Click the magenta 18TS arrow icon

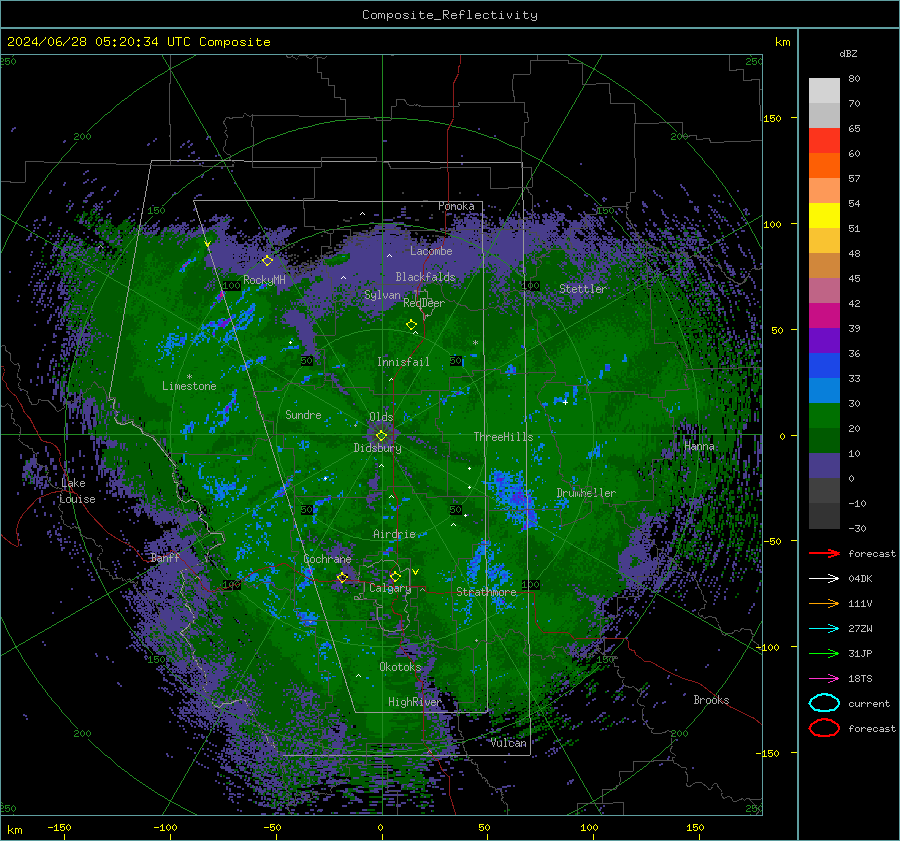point(824,679)
